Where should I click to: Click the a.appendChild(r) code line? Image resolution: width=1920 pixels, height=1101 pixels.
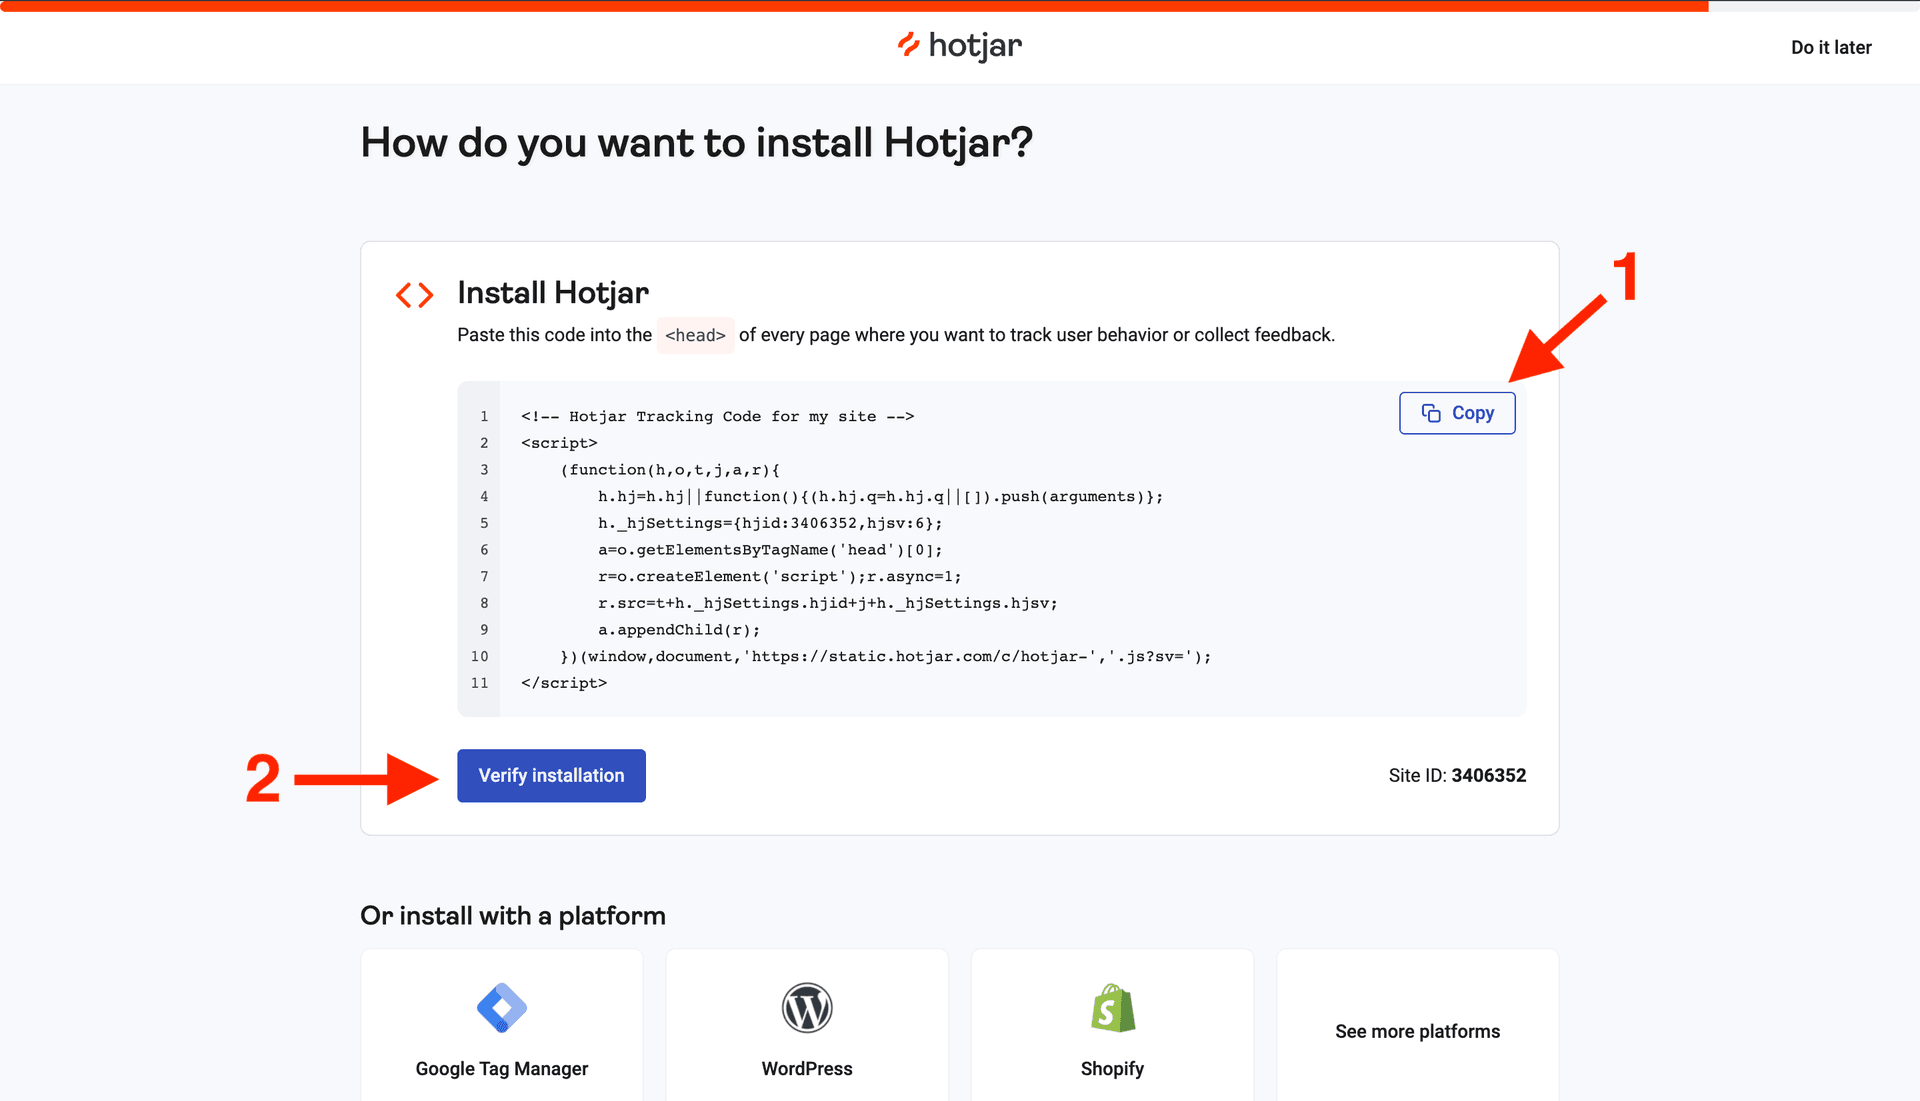coord(679,630)
